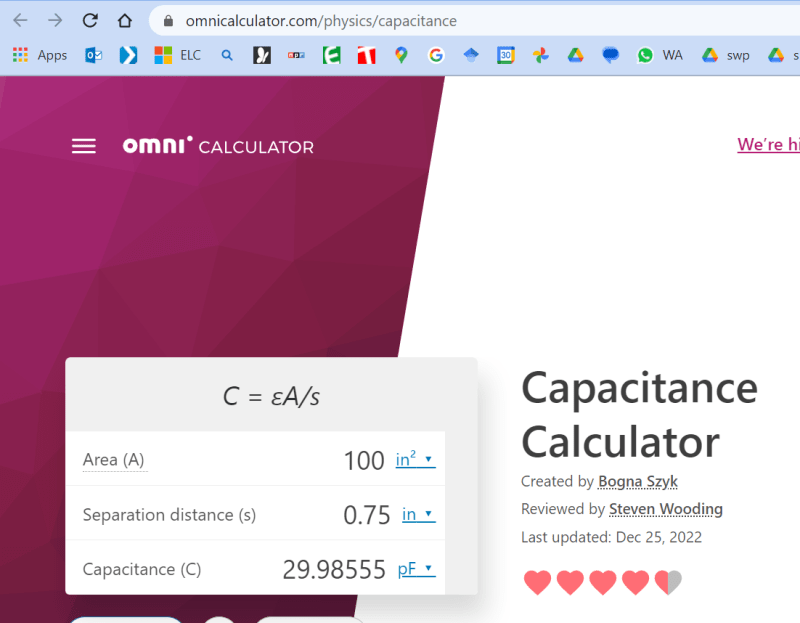The width and height of the screenshot is (800, 623).
Task: Edit the Separation distance value 0.75
Action: pyautogui.click(x=366, y=515)
